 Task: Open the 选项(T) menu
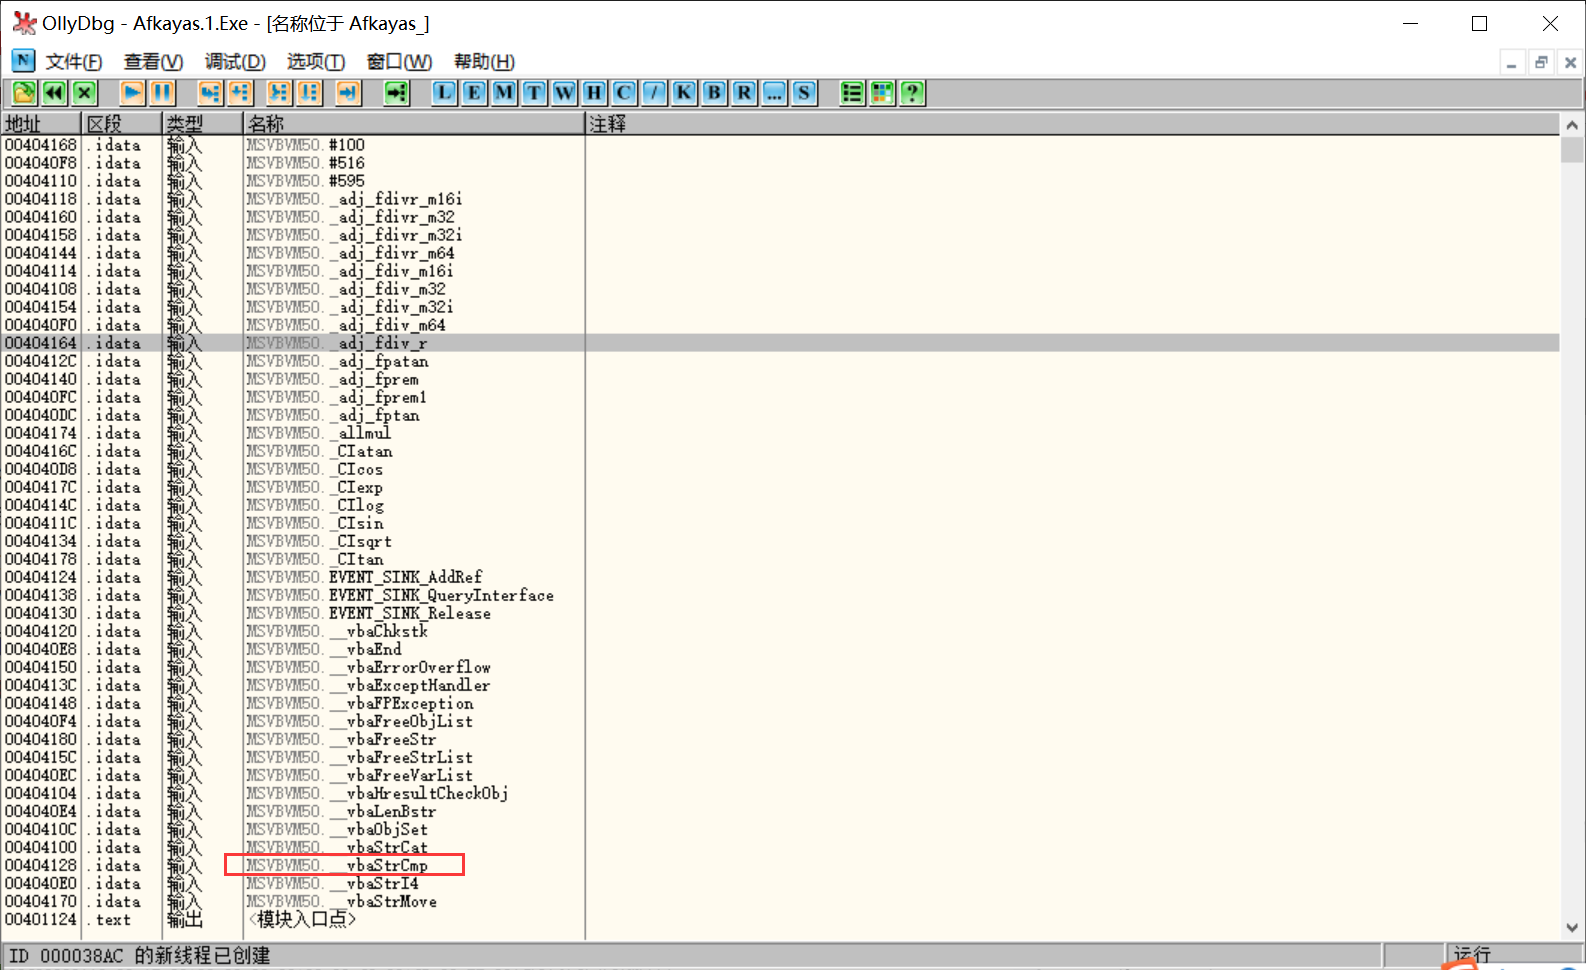pyautogui.click(x=316, y=61)
